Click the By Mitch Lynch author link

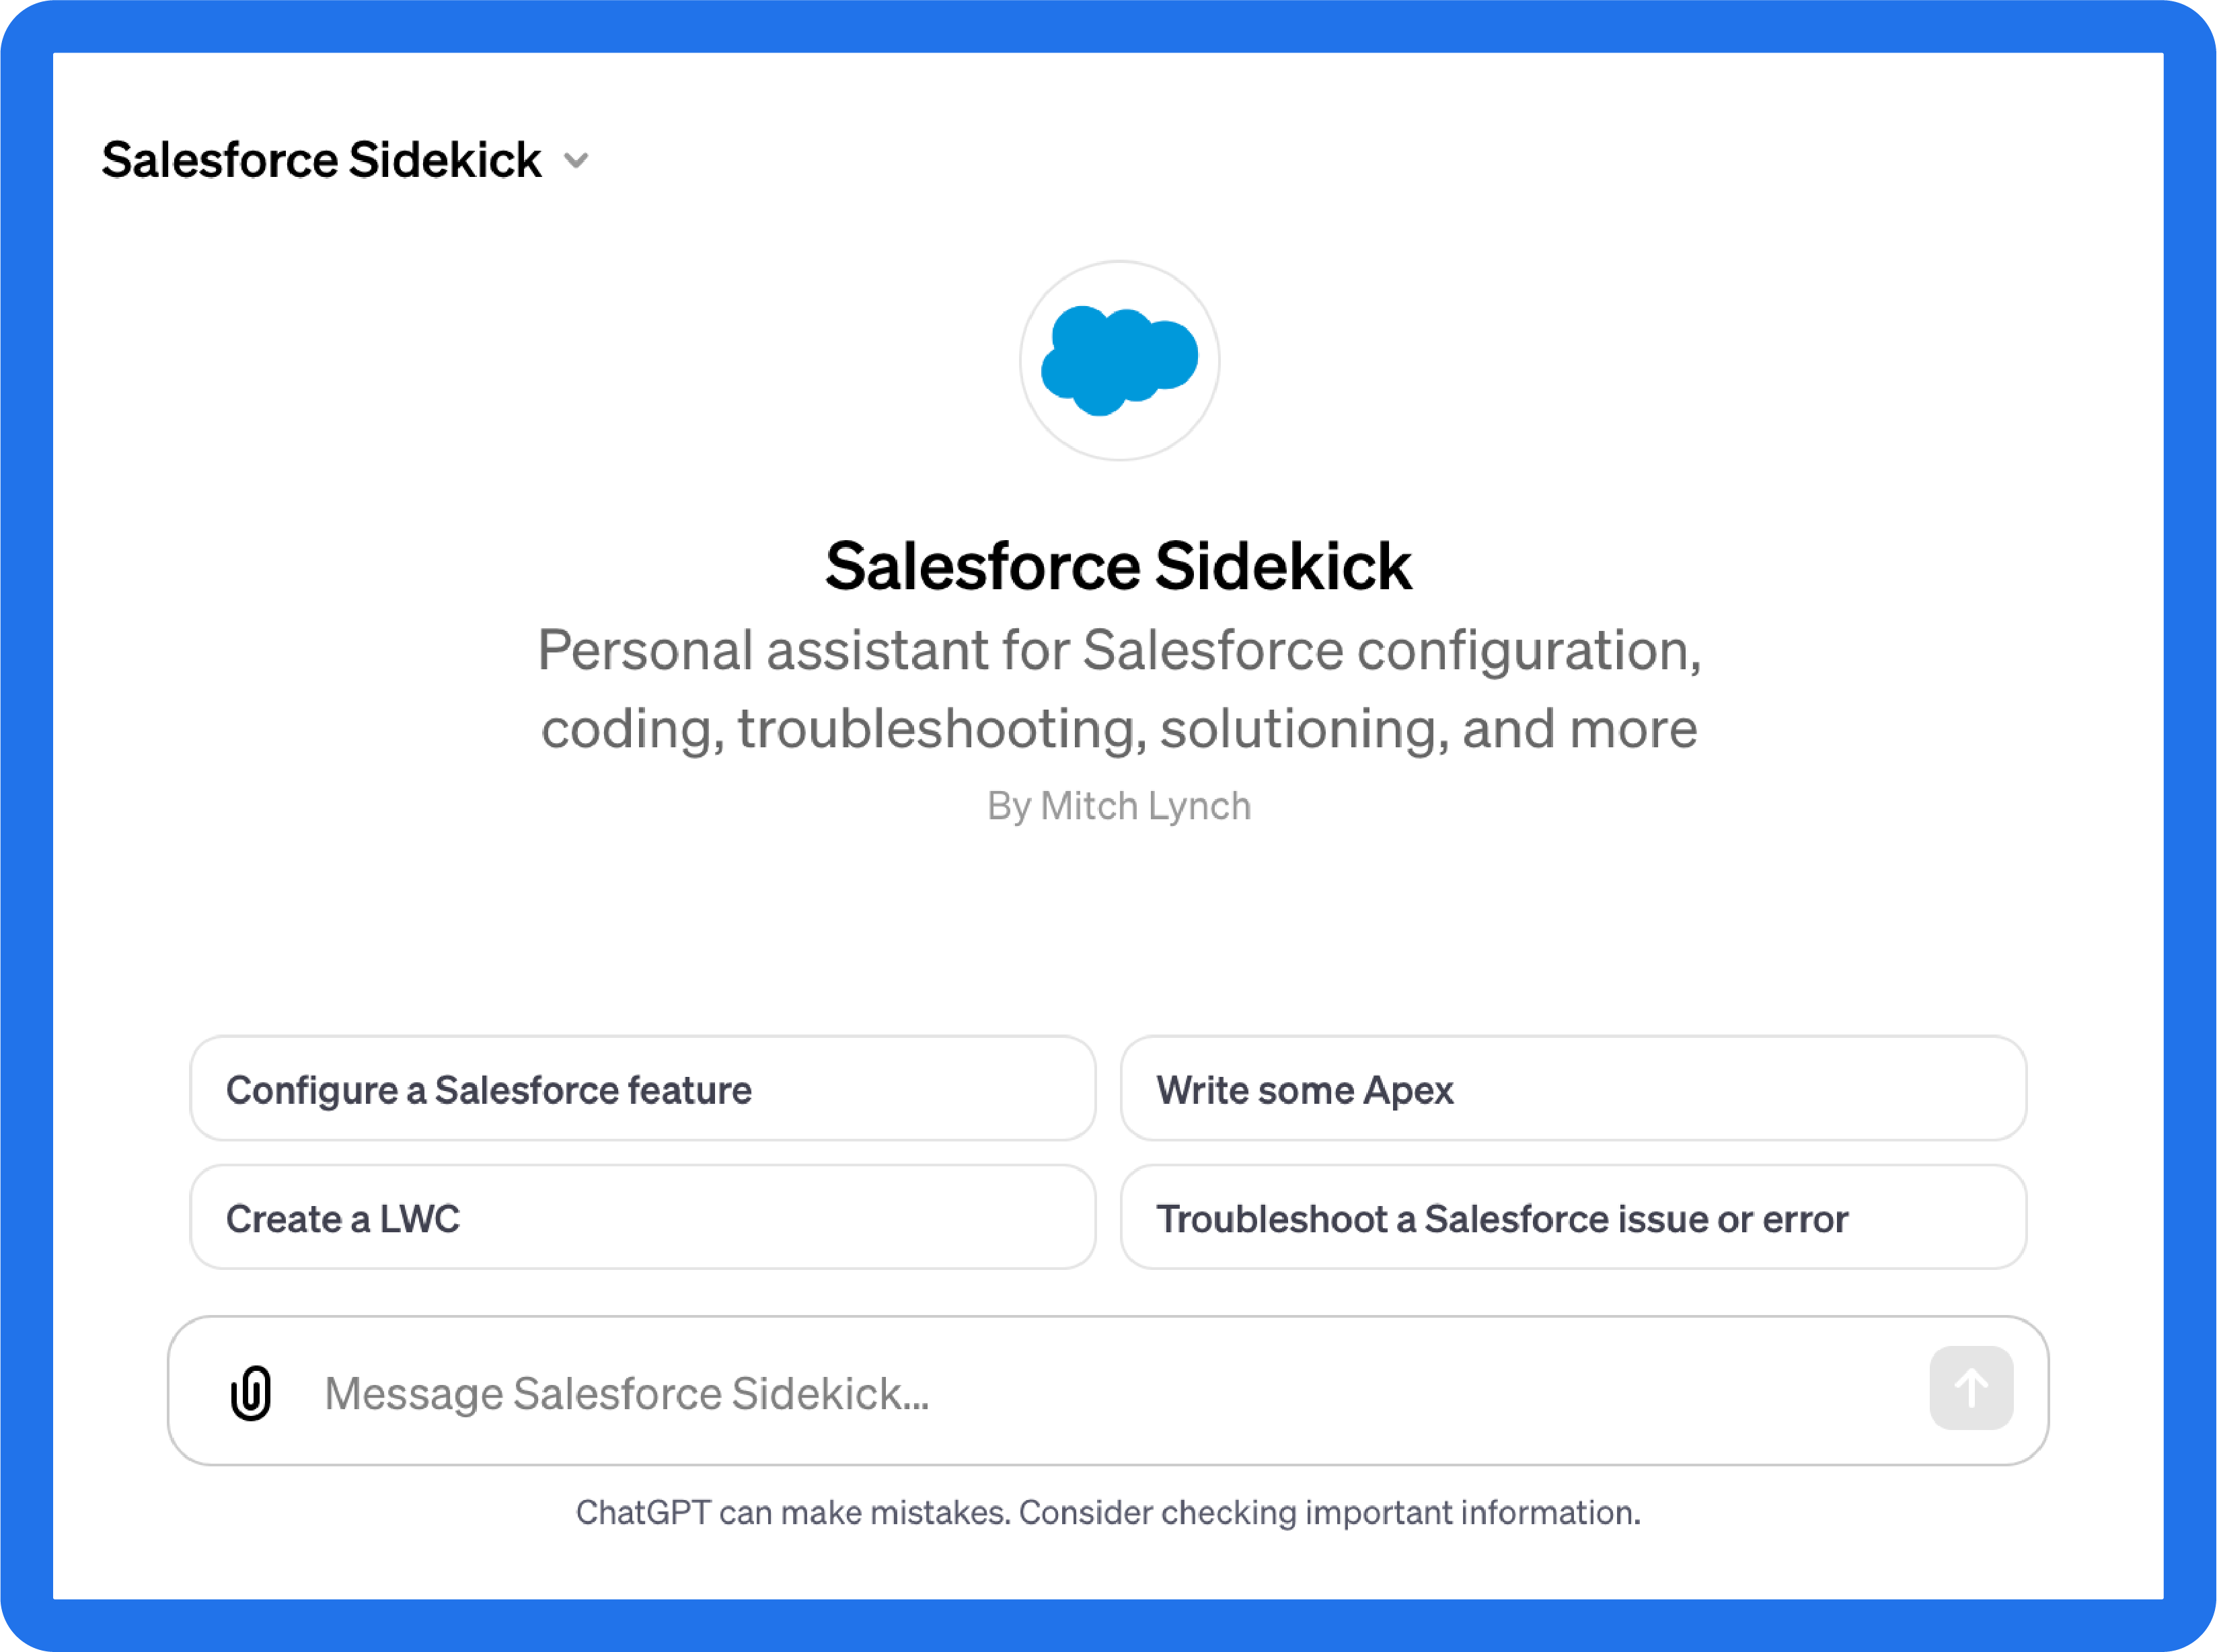click(1119, 806)
